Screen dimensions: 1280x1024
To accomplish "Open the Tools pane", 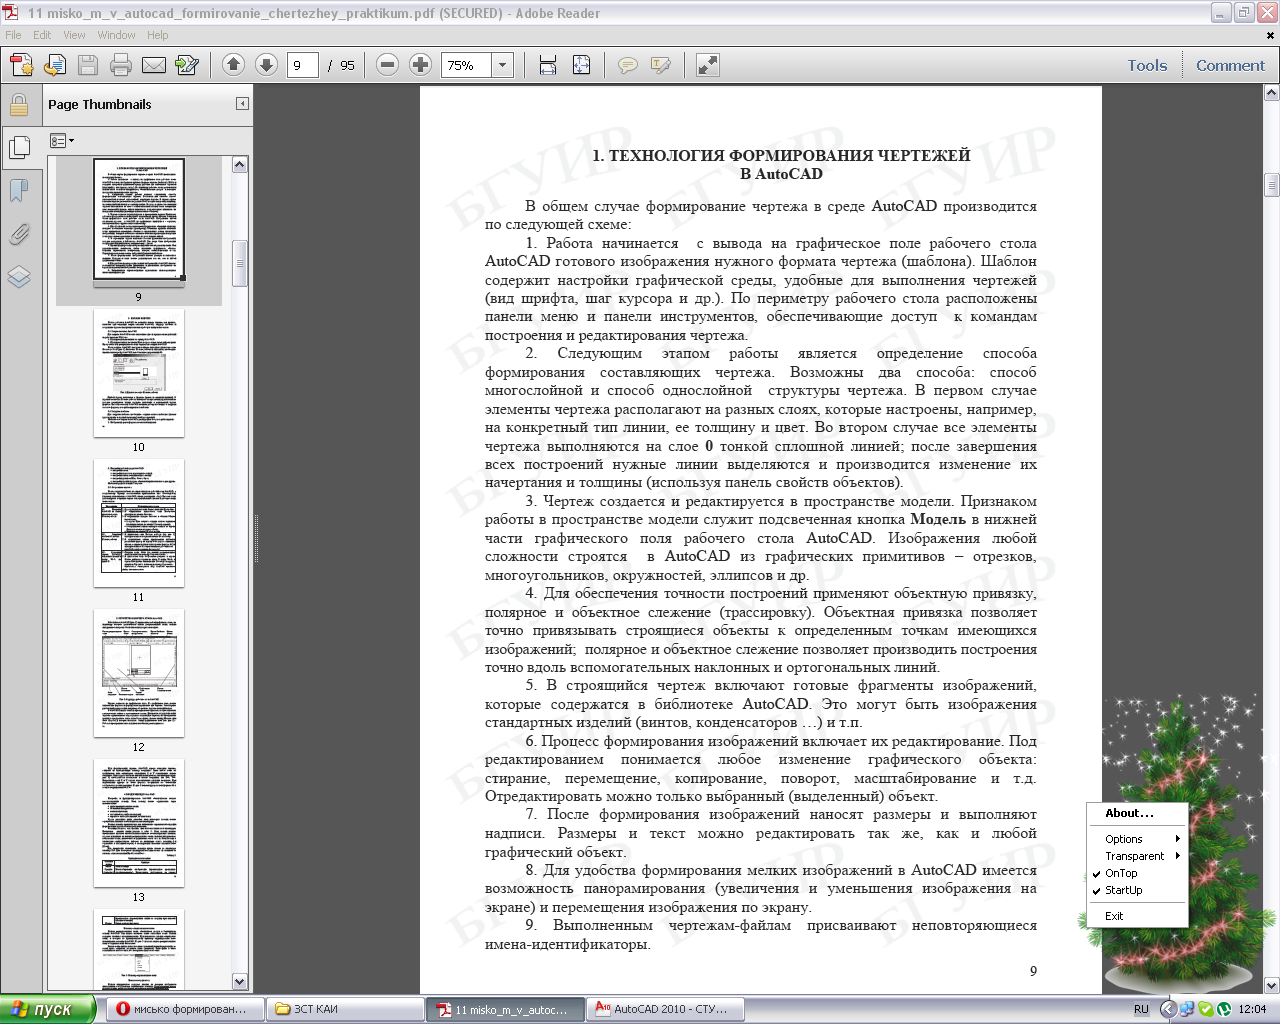I will click(x=1147, y=66).
